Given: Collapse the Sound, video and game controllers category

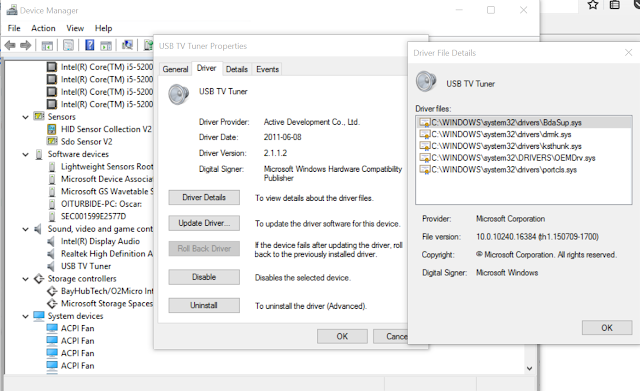Looking at the screenshot, I should 25,229.
